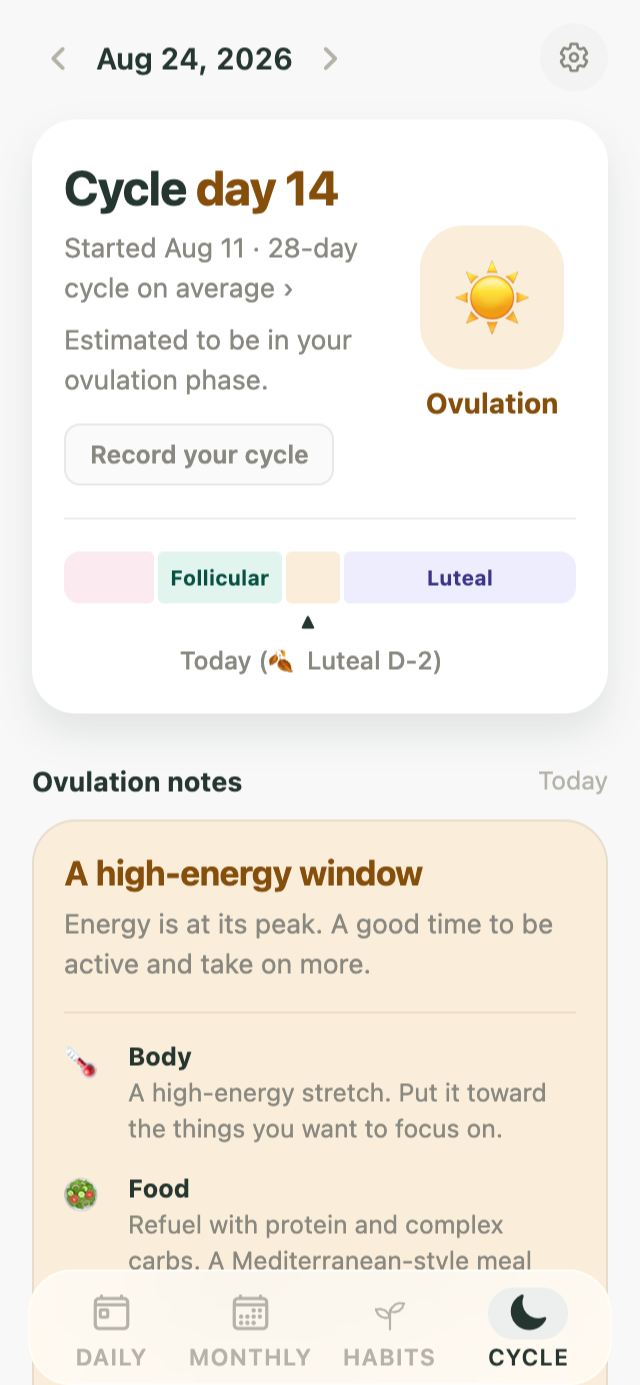Tap the today triangle marker

point(308,622)
